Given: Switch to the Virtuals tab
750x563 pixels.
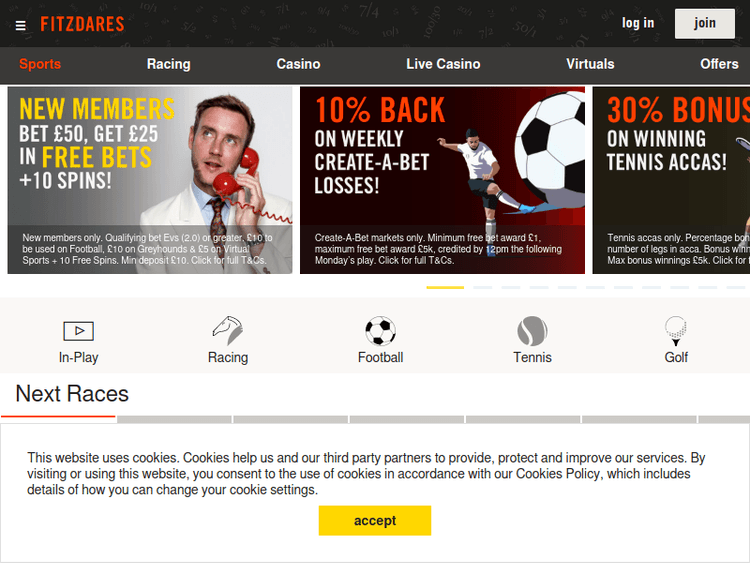Looking at the screenshot, I should pos(590,64).
